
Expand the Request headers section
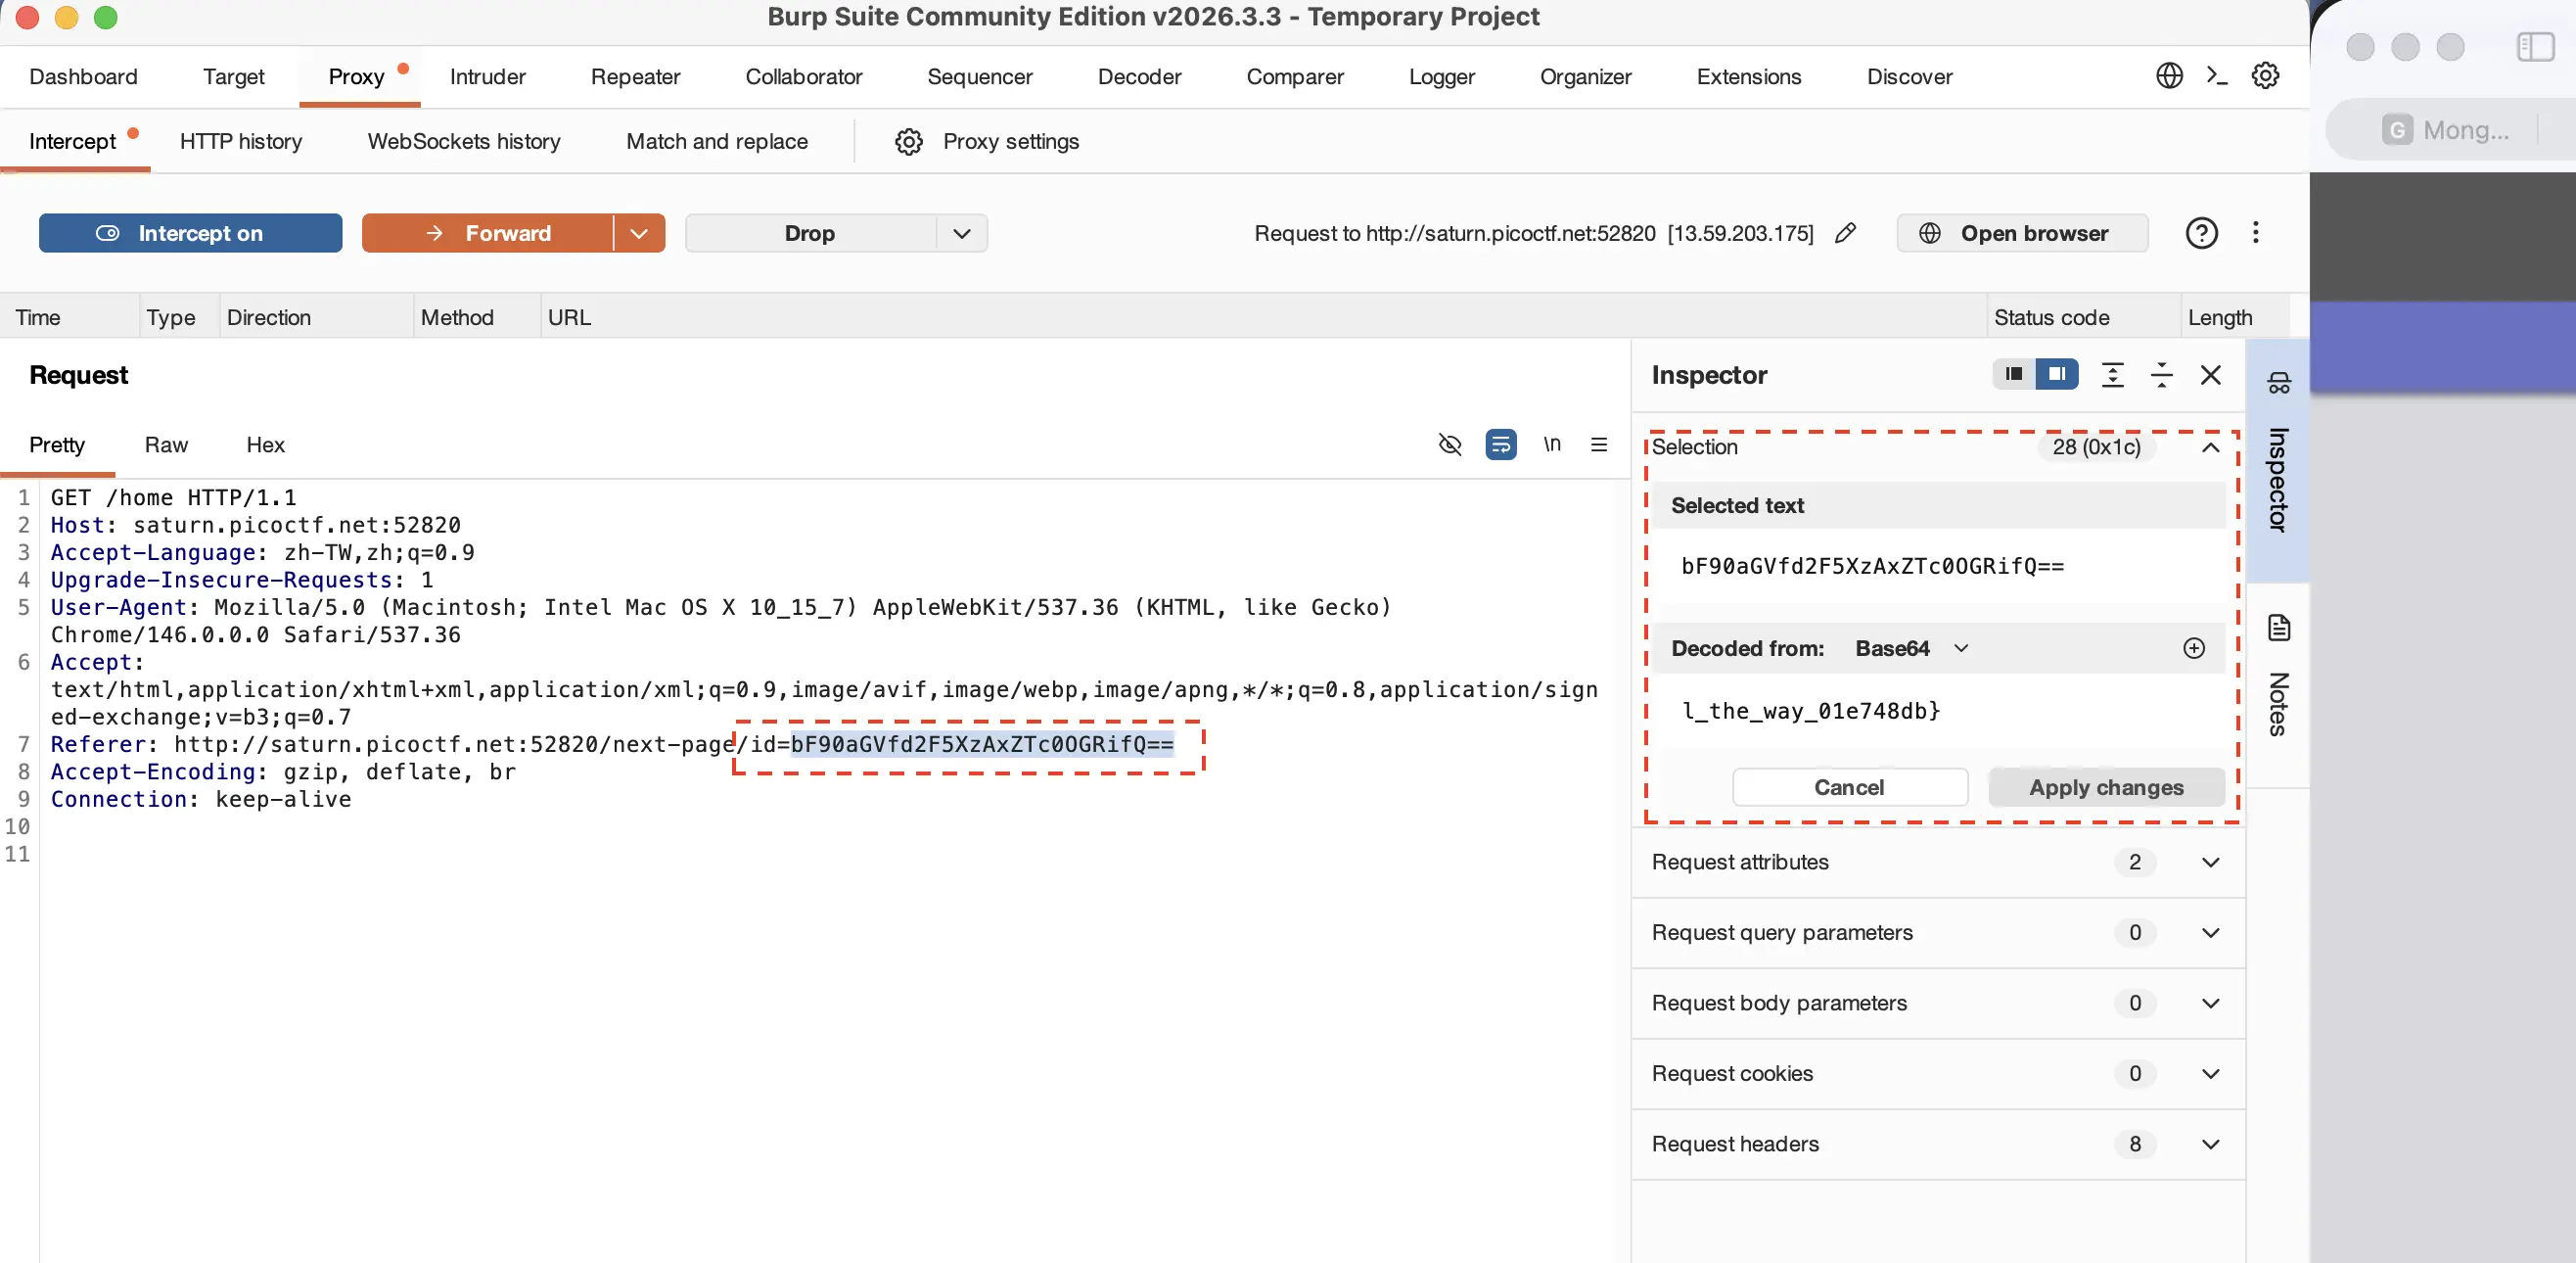point(2210,1144)
